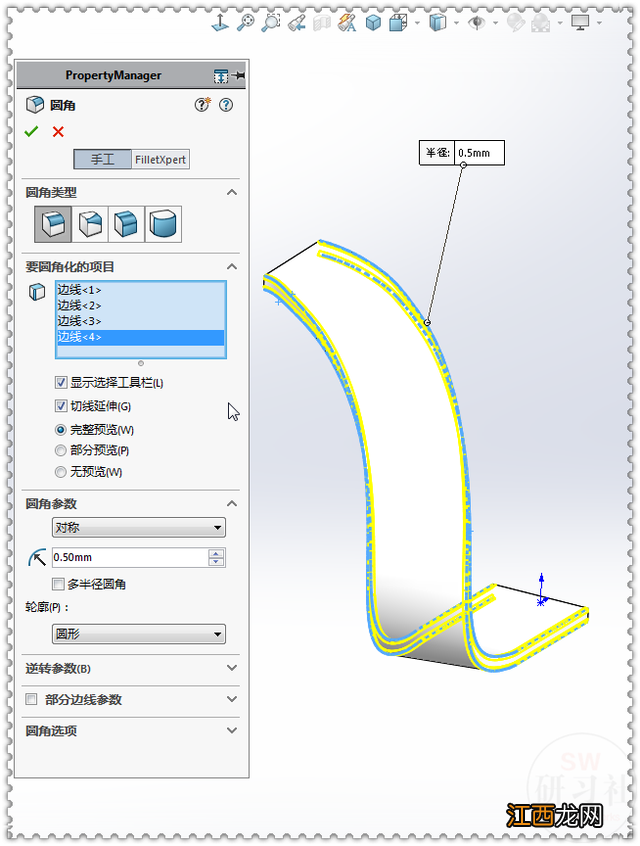Open the View Settings dropdown arrow

599,23
